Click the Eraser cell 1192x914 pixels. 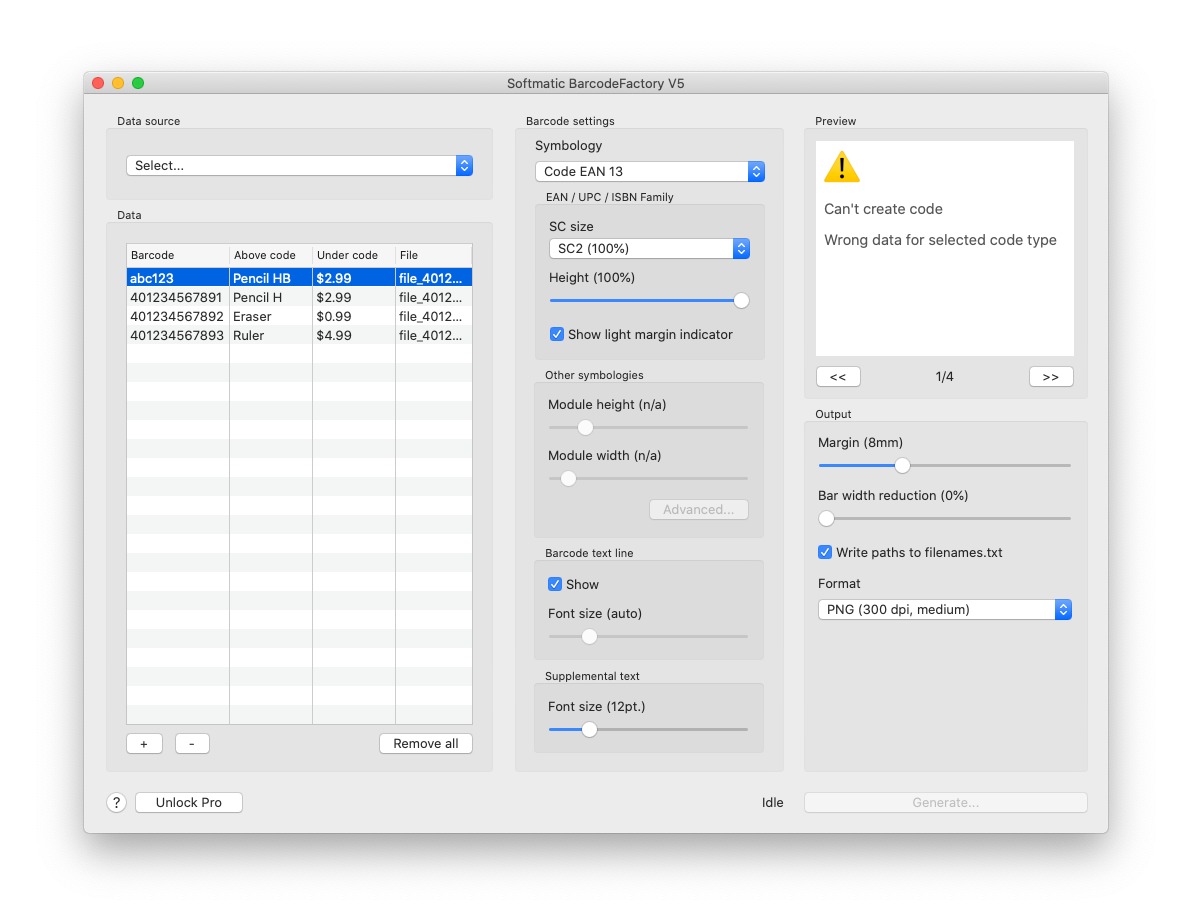point(271,316)
